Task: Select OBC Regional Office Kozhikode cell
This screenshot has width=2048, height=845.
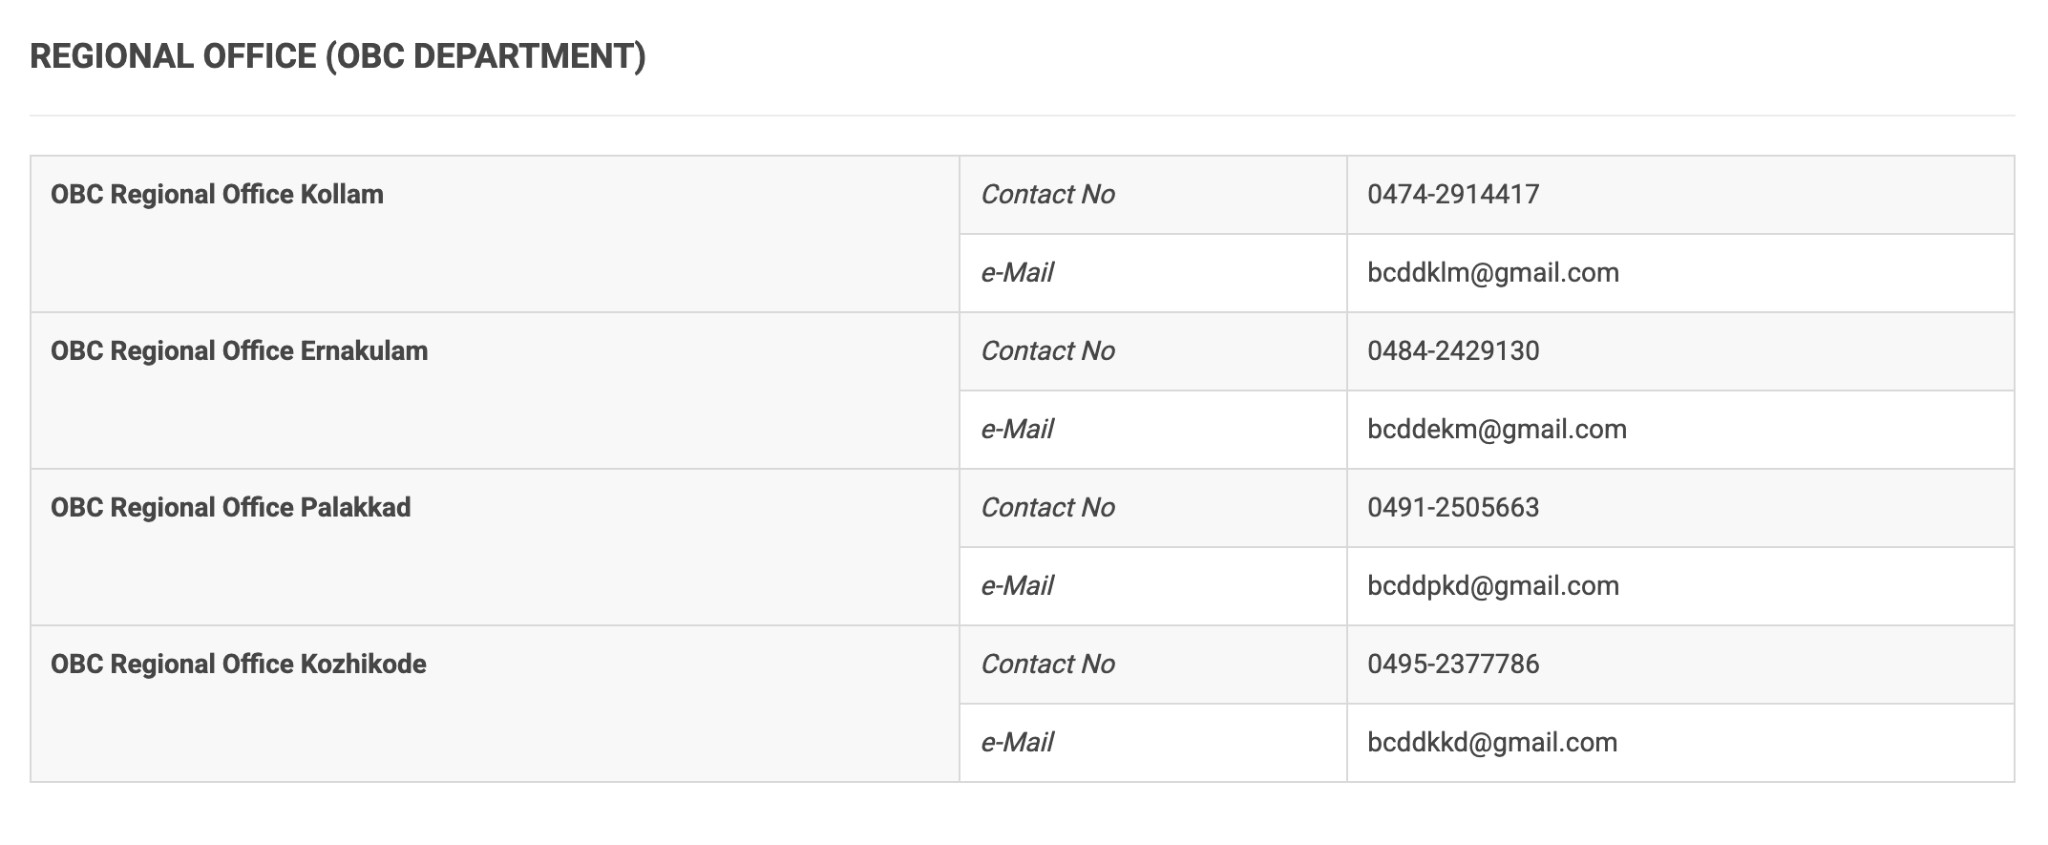Action: (x=495, y=704)
